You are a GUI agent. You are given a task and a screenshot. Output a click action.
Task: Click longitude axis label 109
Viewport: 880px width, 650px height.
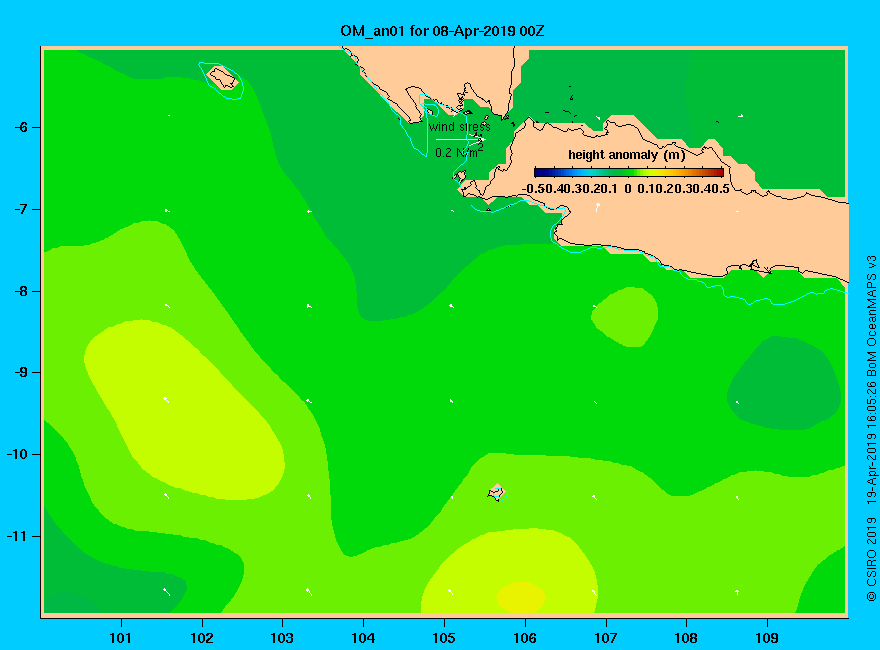(767, 638)
